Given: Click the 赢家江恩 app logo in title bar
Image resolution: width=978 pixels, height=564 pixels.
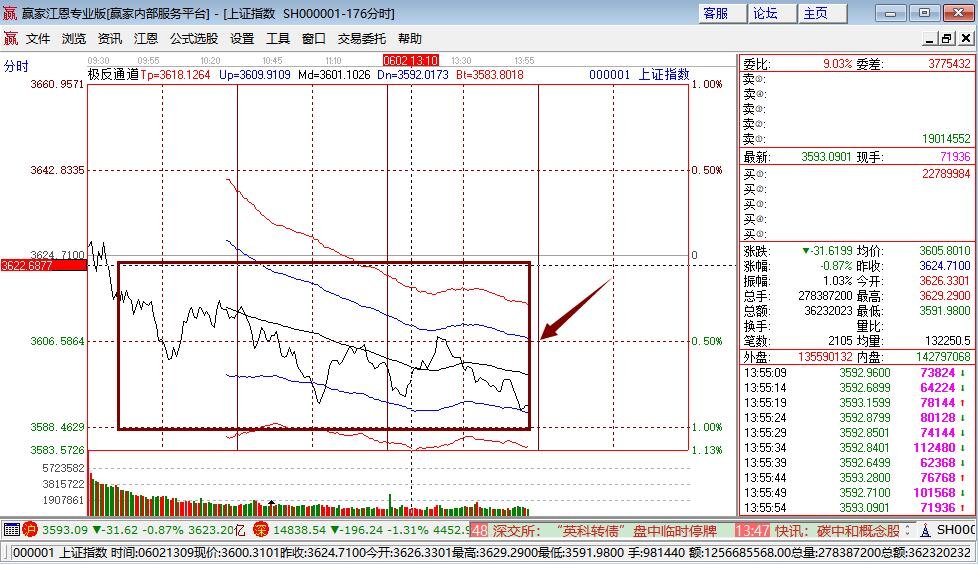Looking at the screenshot, I should 10,12.
